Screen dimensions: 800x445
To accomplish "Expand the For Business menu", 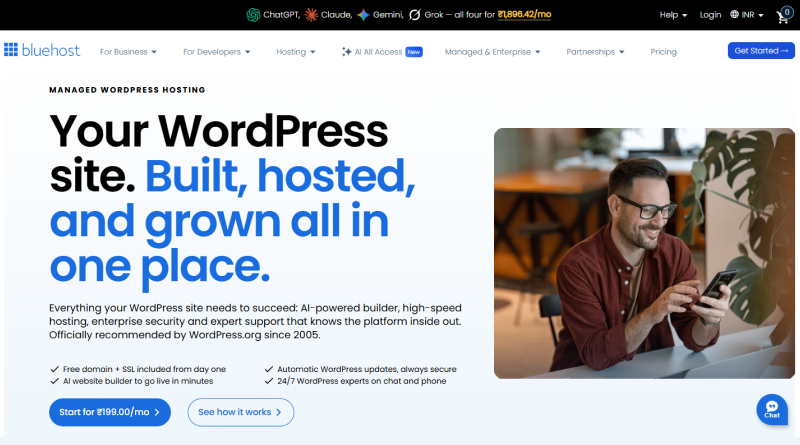I will pyautogui.click(x=128, y=52).
